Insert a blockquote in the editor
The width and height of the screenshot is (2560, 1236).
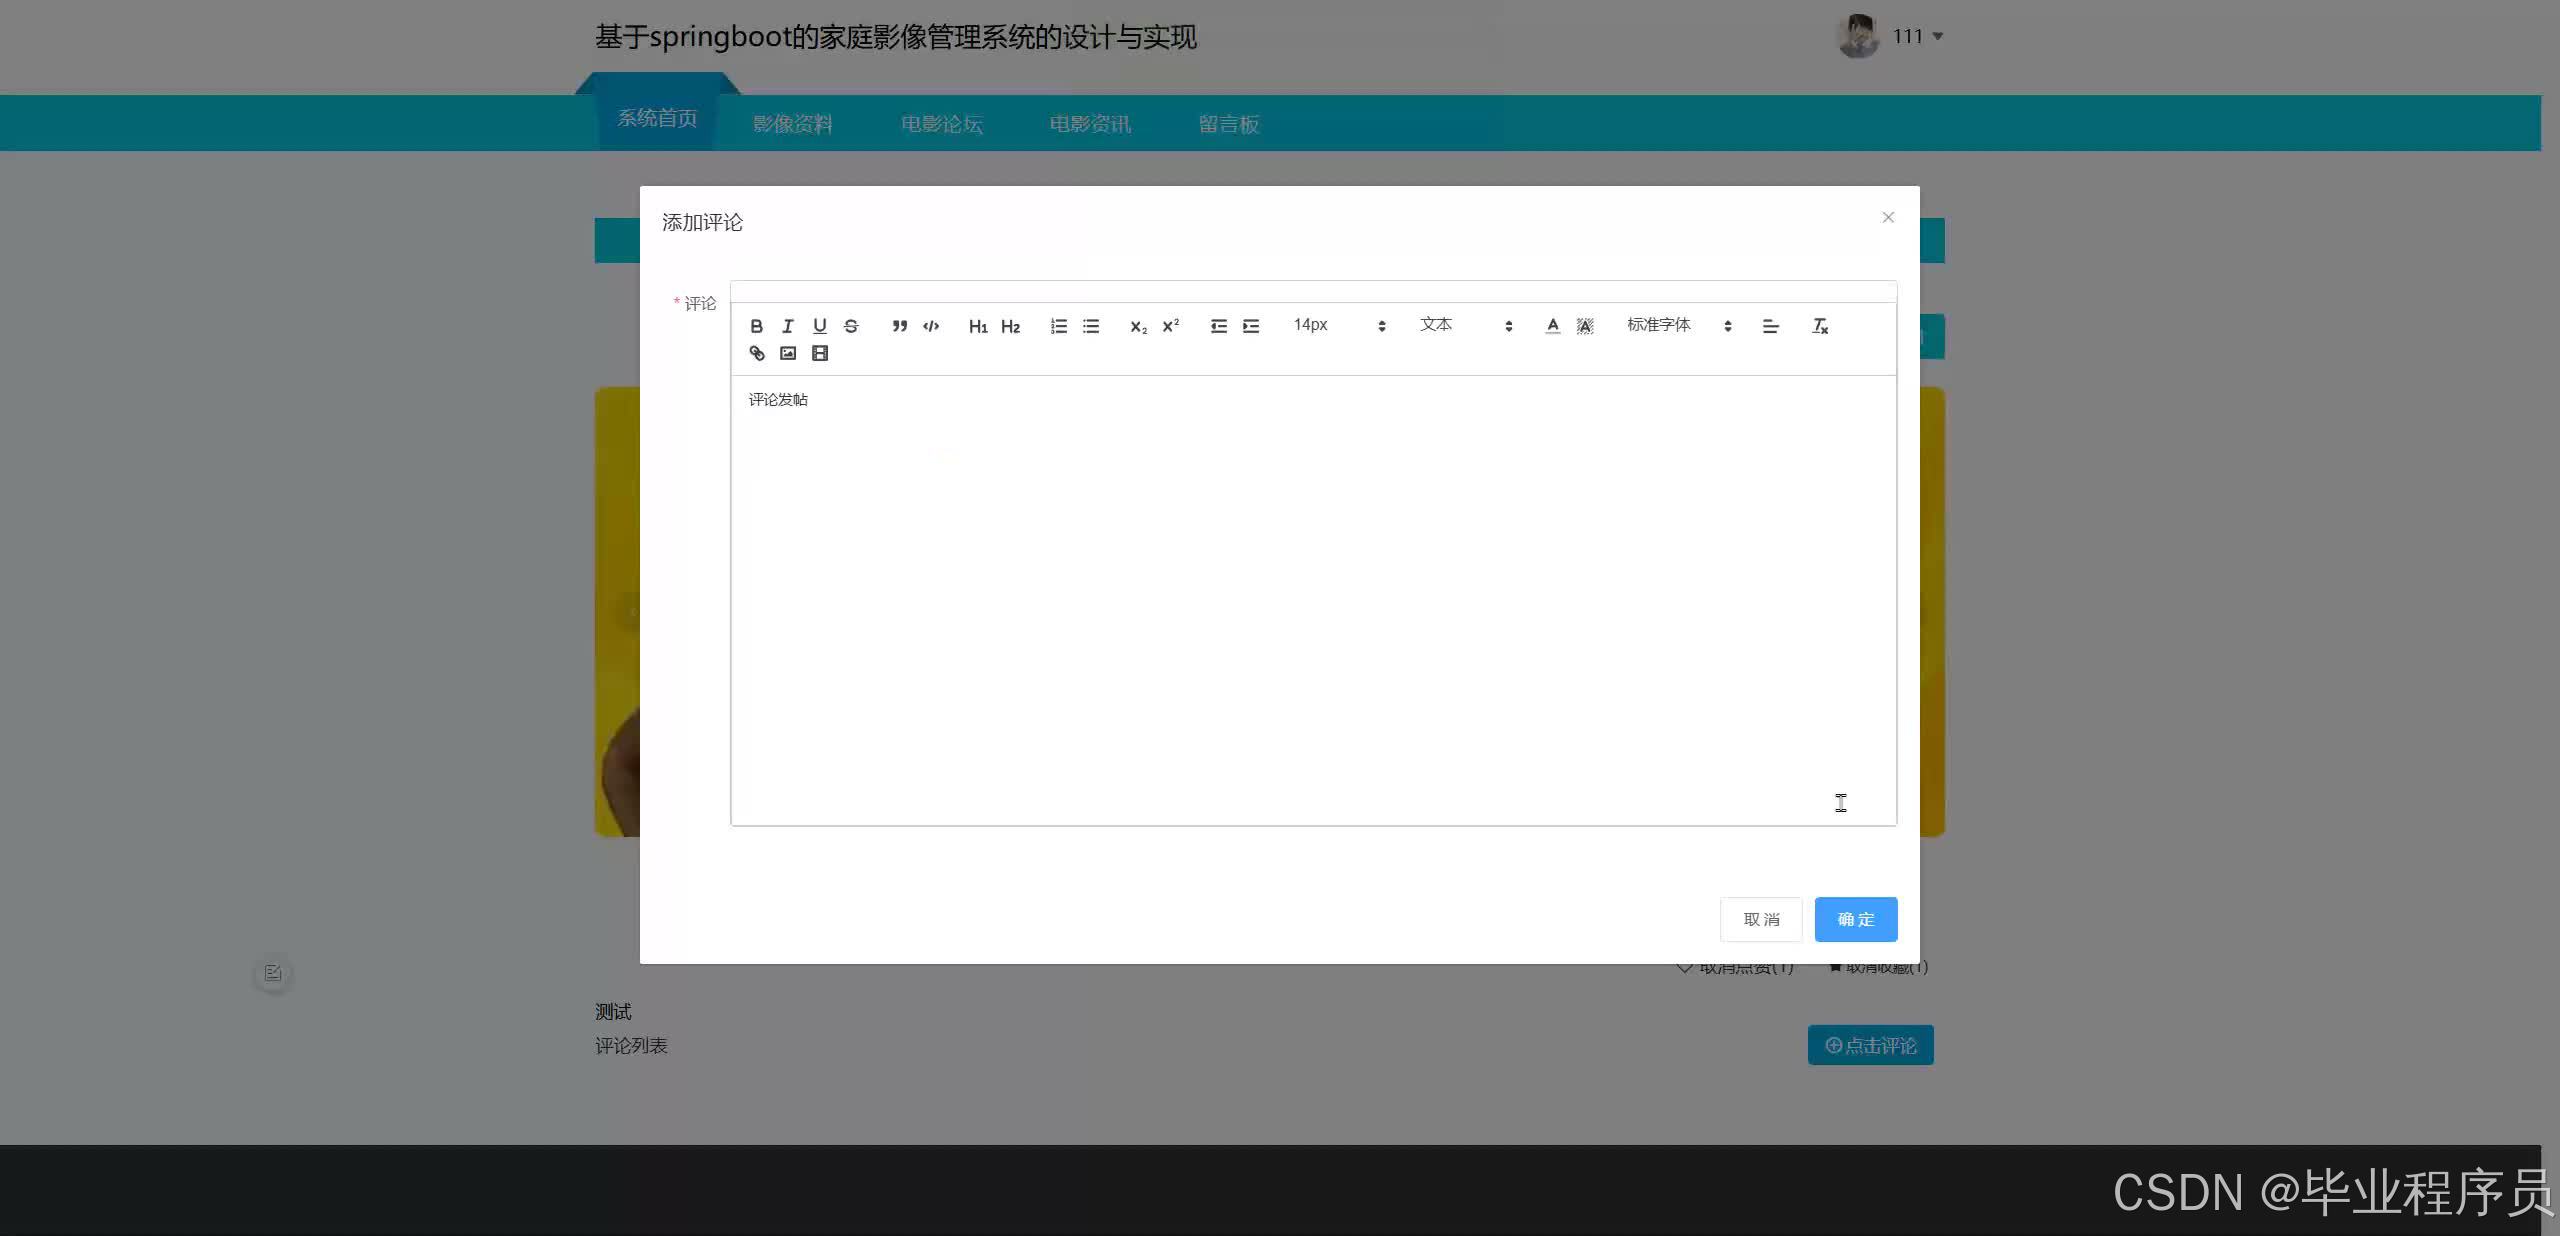tap(899, 326)
